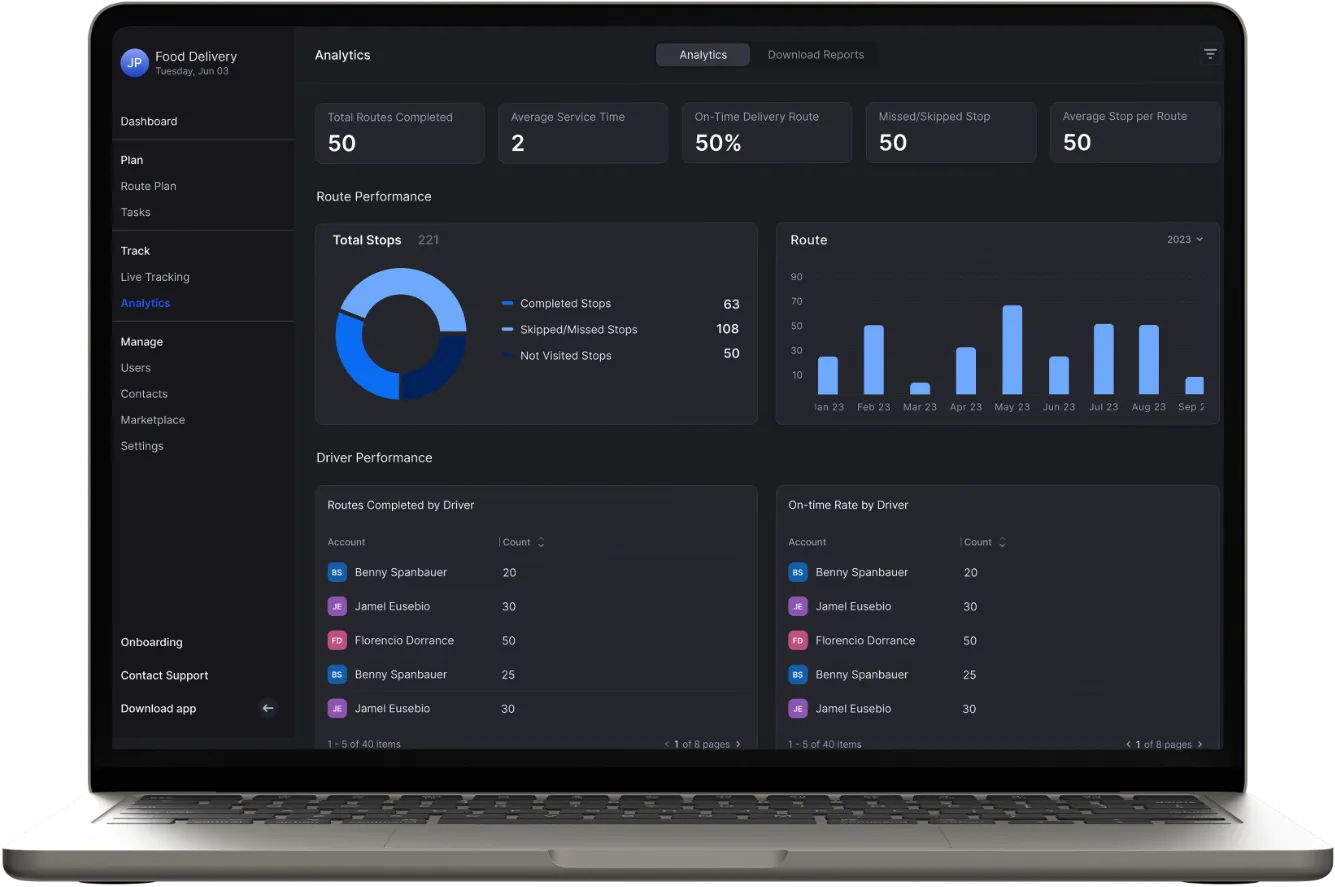Open Route Plan from the sidebar
Viewport: 1335px width, 887px height.
pyautogui.click(x=148, y=186)
